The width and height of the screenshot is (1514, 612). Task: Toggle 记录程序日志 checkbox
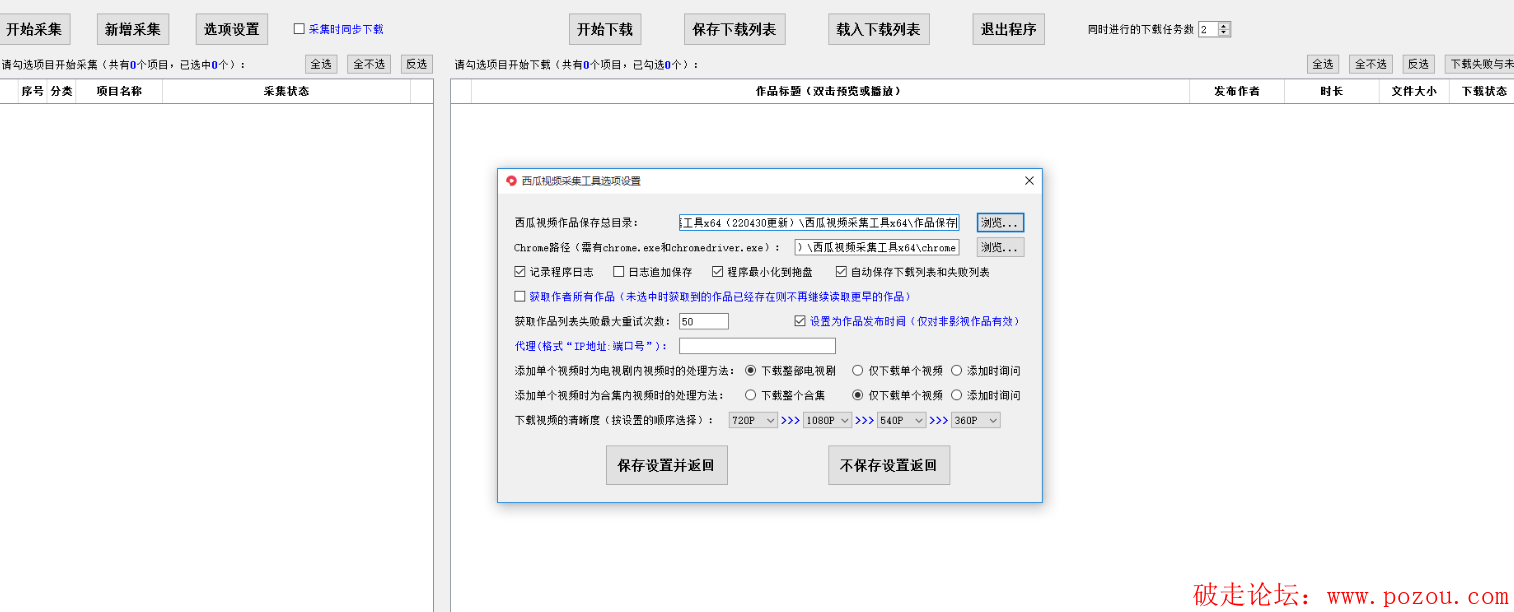click(520, 271)
